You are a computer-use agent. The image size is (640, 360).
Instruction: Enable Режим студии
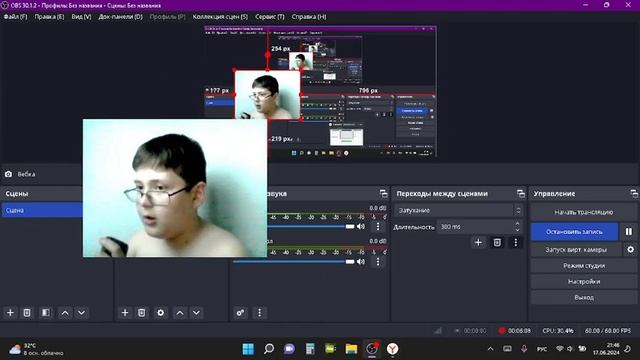[x=584, y=266]
